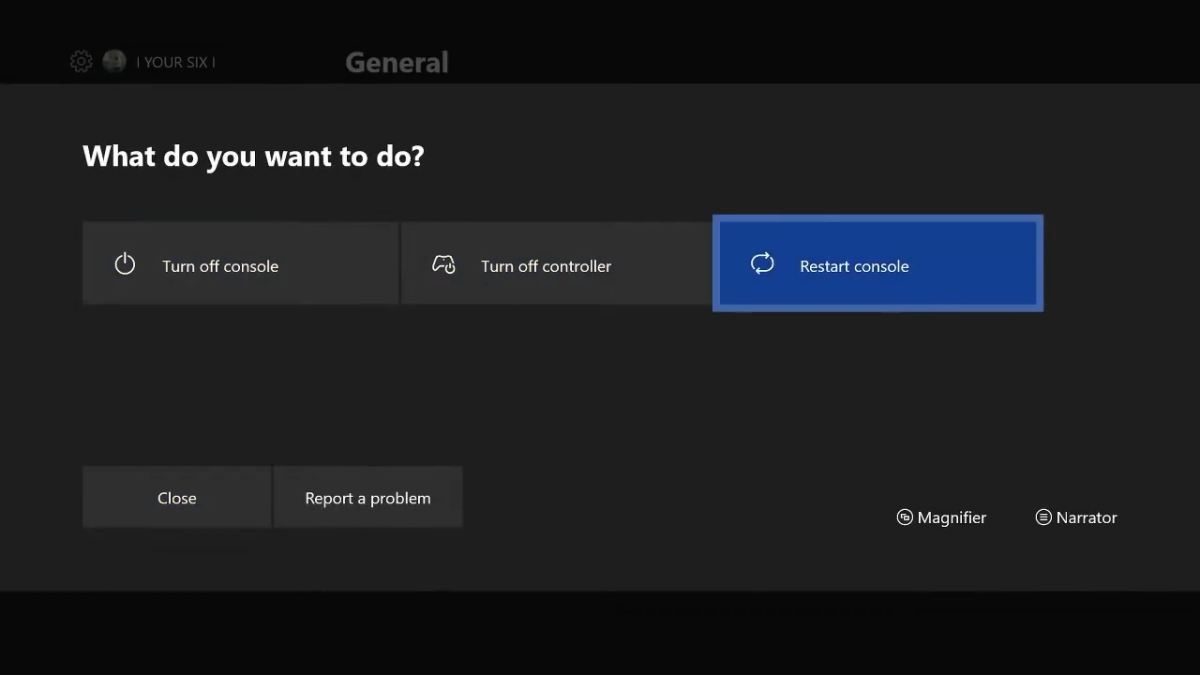The width and height of the screenshot is (1200, 675).
Task: Click the Magnifier icon
Action: coord(904,517)
